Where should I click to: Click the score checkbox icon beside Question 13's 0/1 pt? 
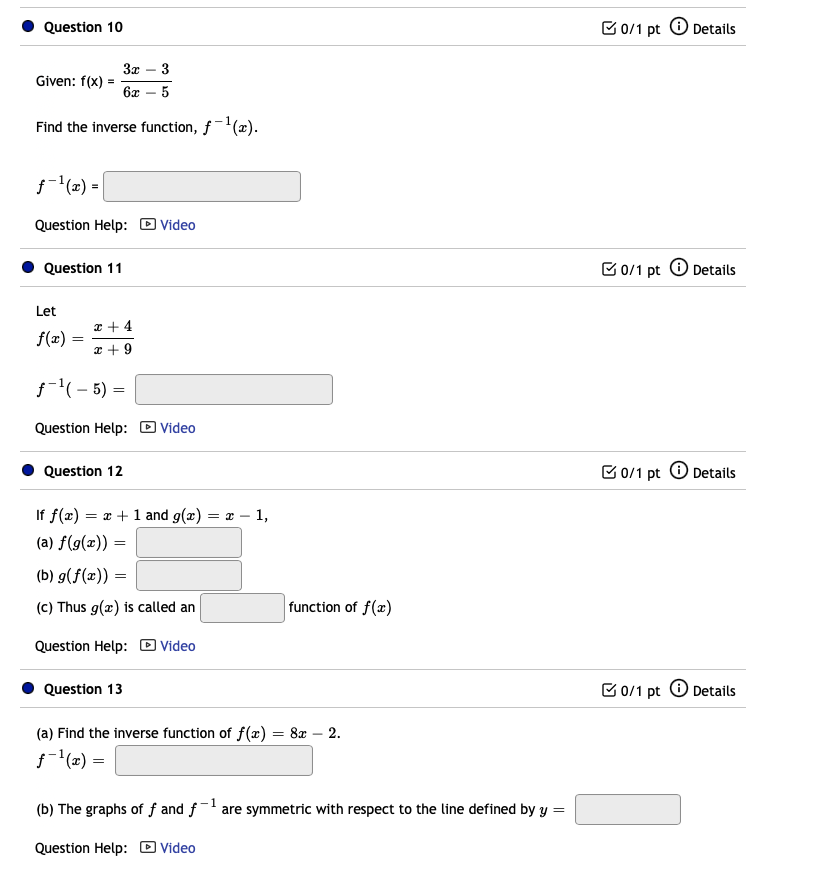609,690
